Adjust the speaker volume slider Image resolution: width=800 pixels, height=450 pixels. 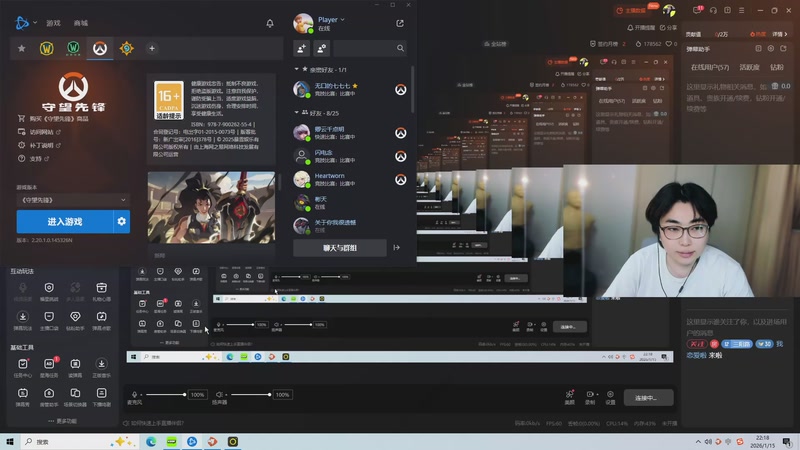tap(249, 394)
